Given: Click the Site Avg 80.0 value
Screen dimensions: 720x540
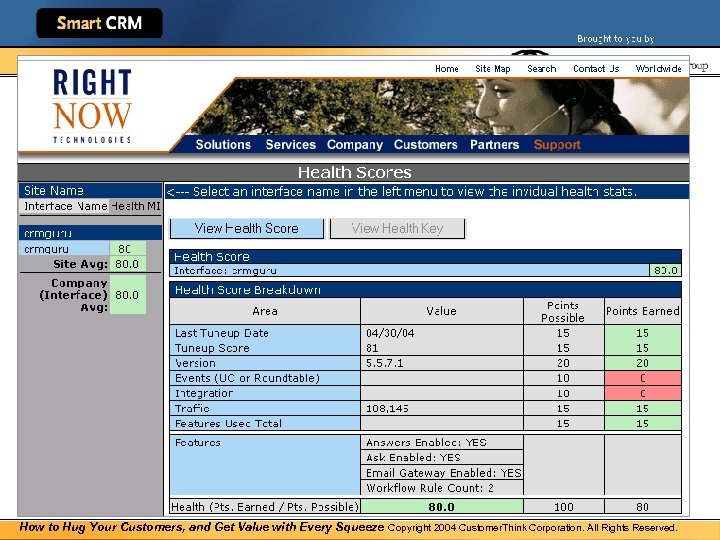Looking at the screenshot, I should [127, 264].
